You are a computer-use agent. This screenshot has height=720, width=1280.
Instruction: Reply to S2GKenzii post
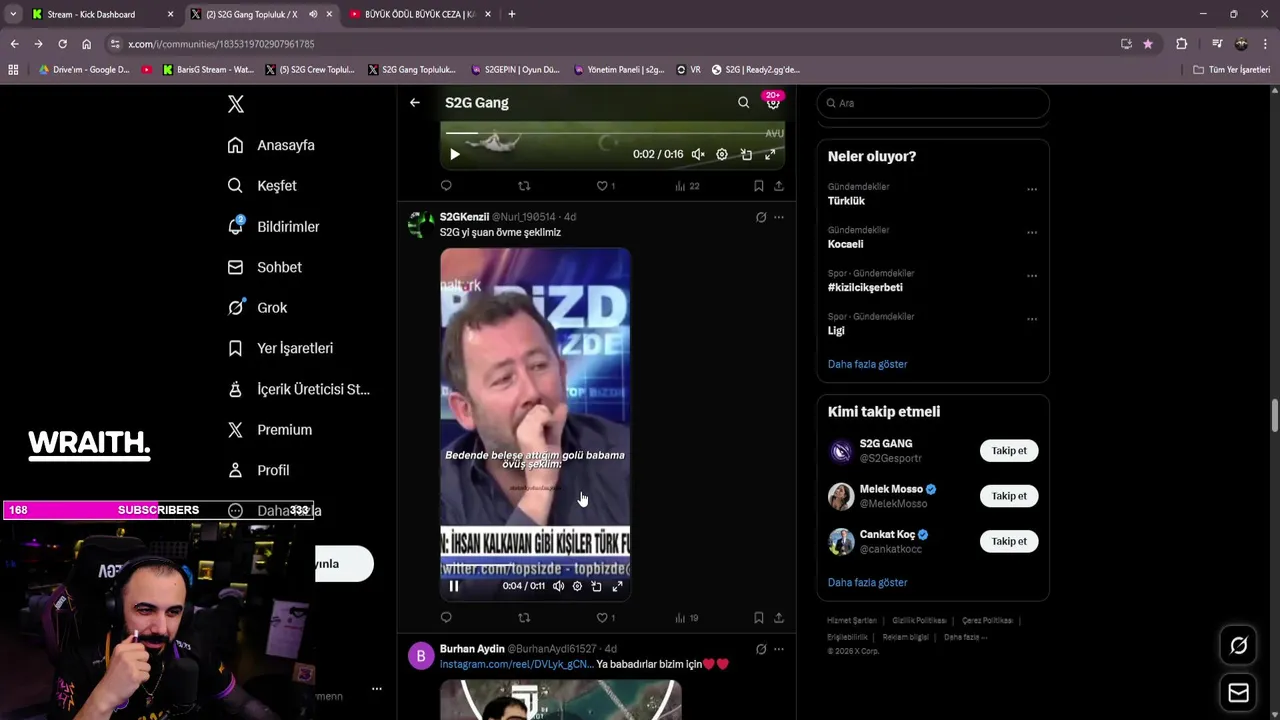click(x=446, y=618)
